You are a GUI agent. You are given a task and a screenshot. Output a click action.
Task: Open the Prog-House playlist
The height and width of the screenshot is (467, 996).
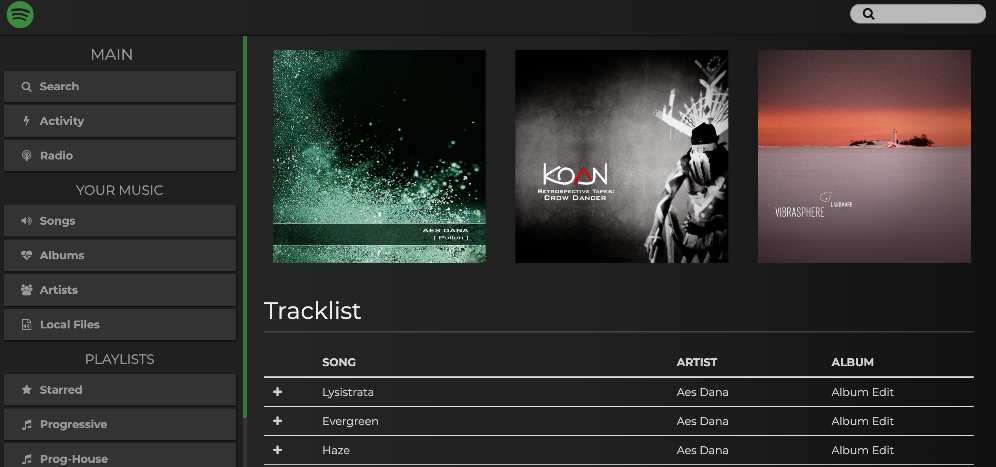tap(120, 456)
